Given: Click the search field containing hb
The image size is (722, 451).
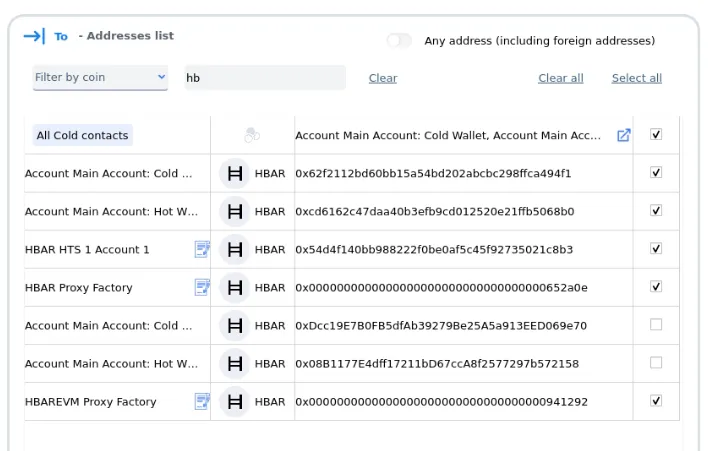Looking at the screenshot, I should (x=265, y=78).
